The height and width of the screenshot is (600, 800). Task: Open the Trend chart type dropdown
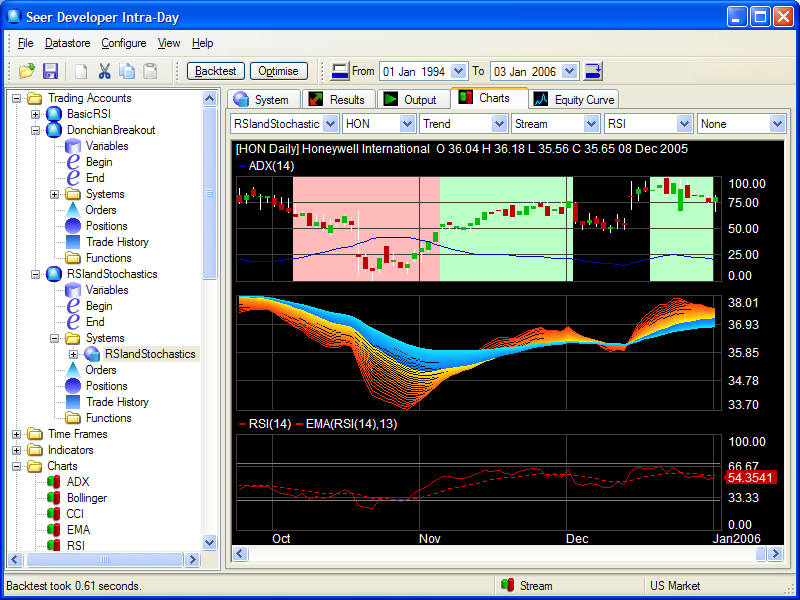(499, 124)
